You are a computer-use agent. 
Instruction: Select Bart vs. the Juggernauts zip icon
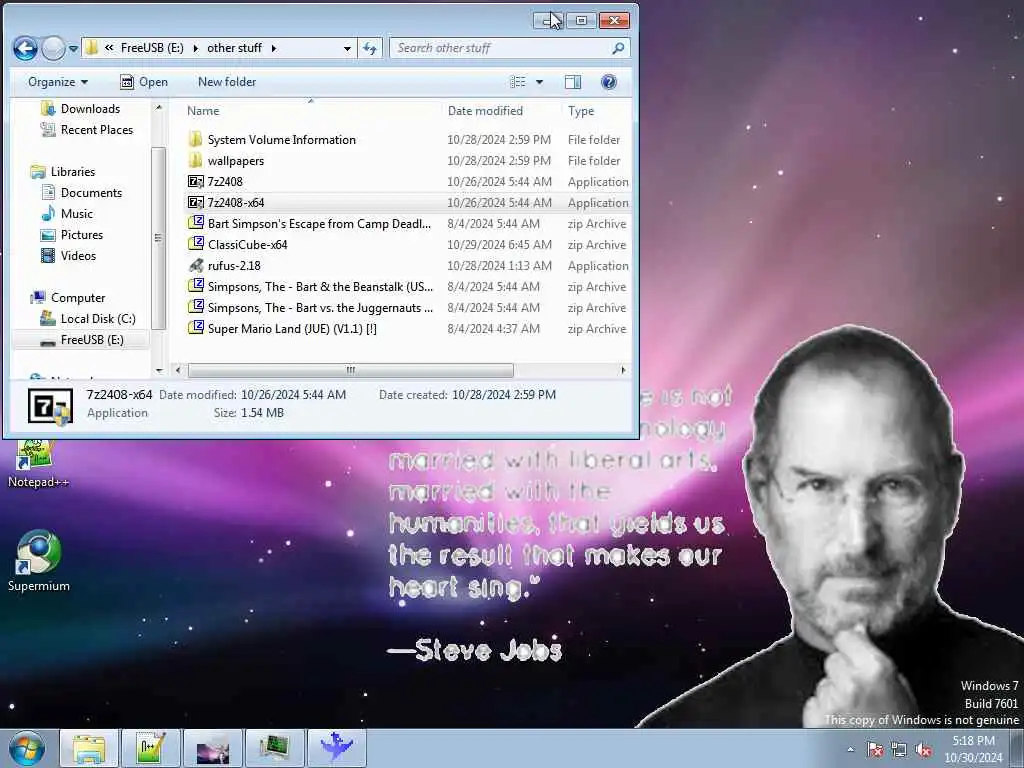[x=196, y=307]
